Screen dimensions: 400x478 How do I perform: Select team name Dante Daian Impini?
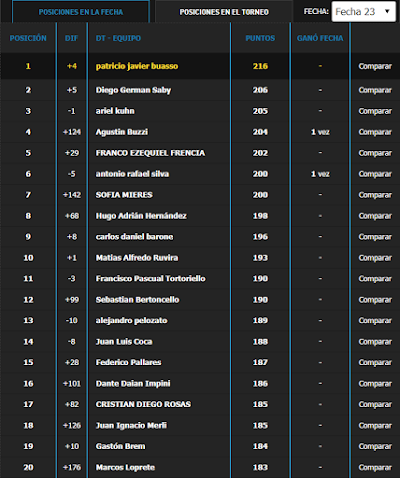point(133,384)
